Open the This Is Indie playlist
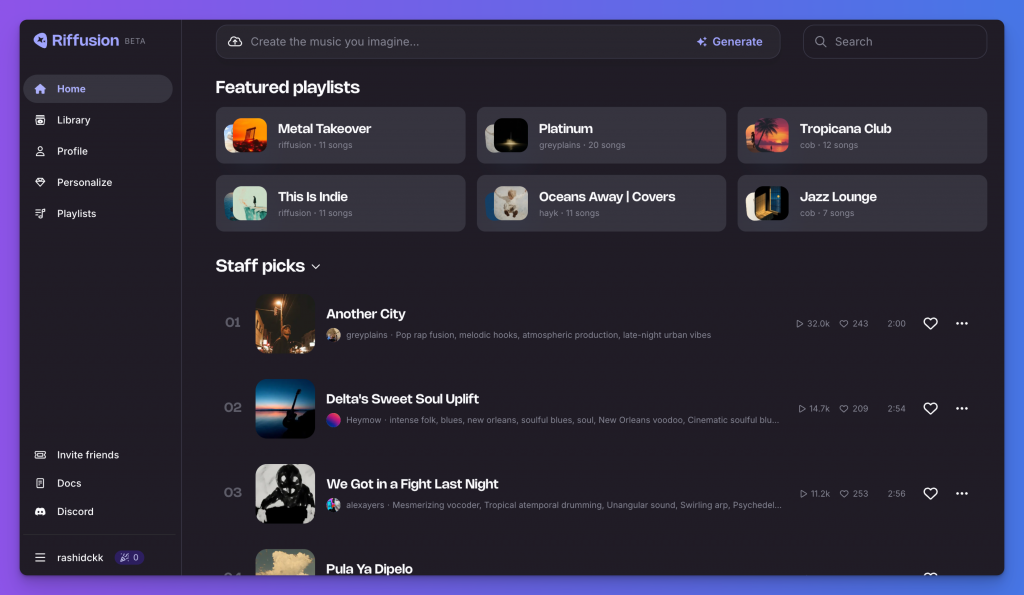1024x595 pixels. pyautogui.click(x=340, y=203)
